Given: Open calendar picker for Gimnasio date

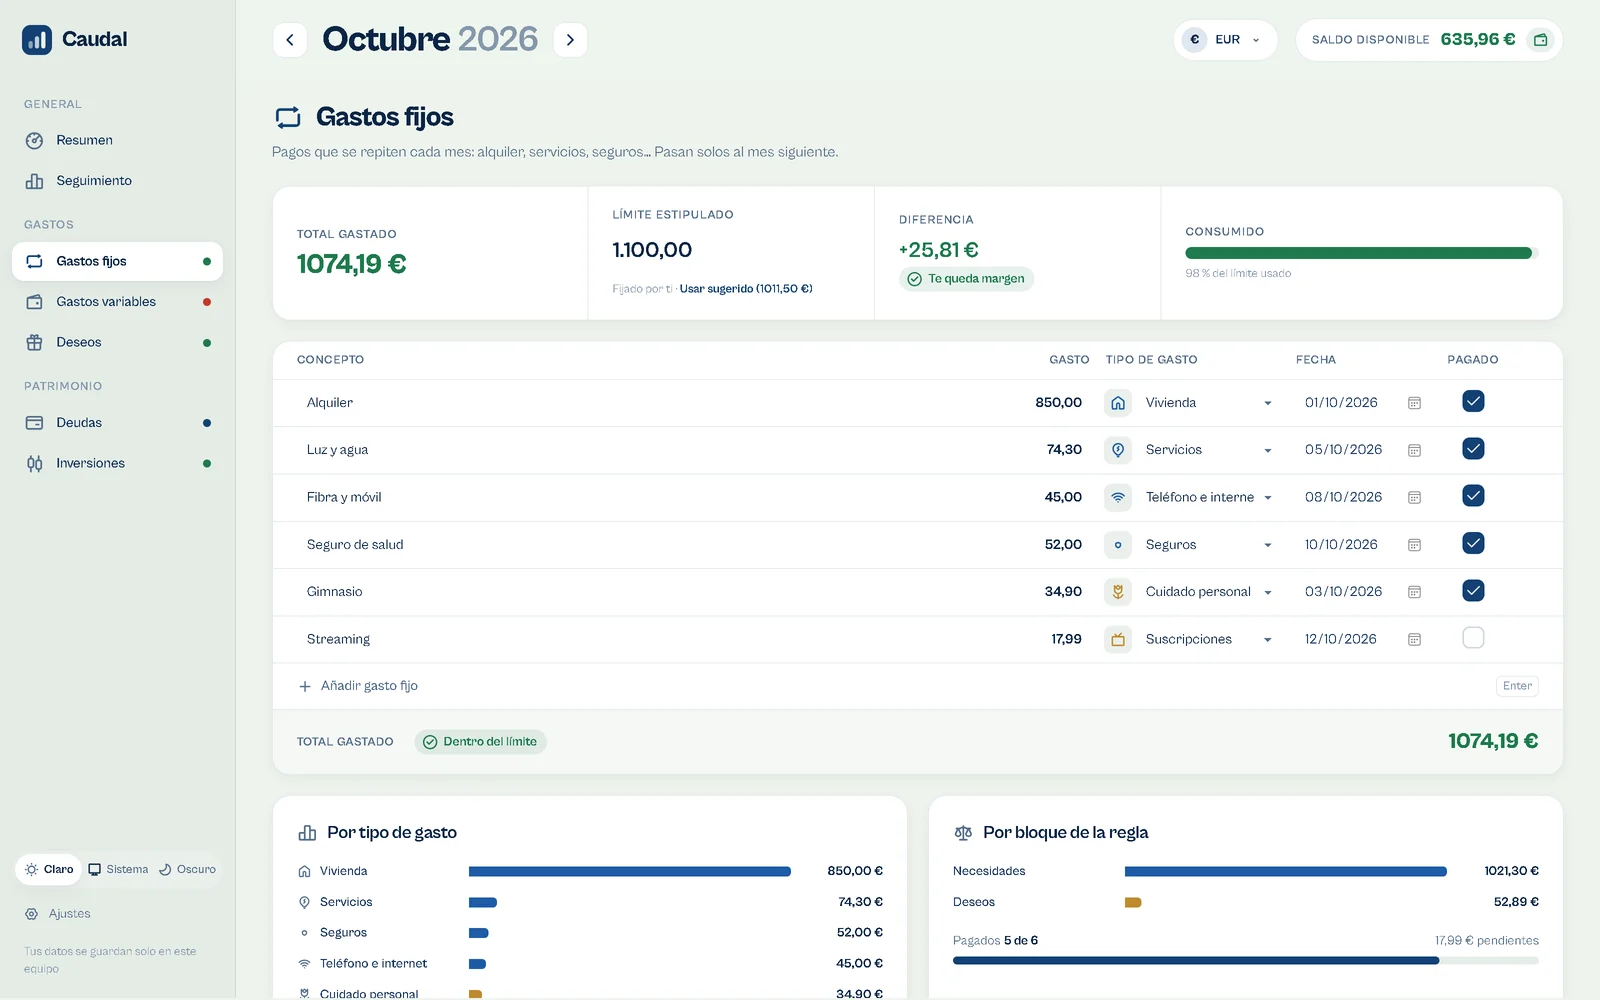Looking at the screenshot, I should 1414,592.
